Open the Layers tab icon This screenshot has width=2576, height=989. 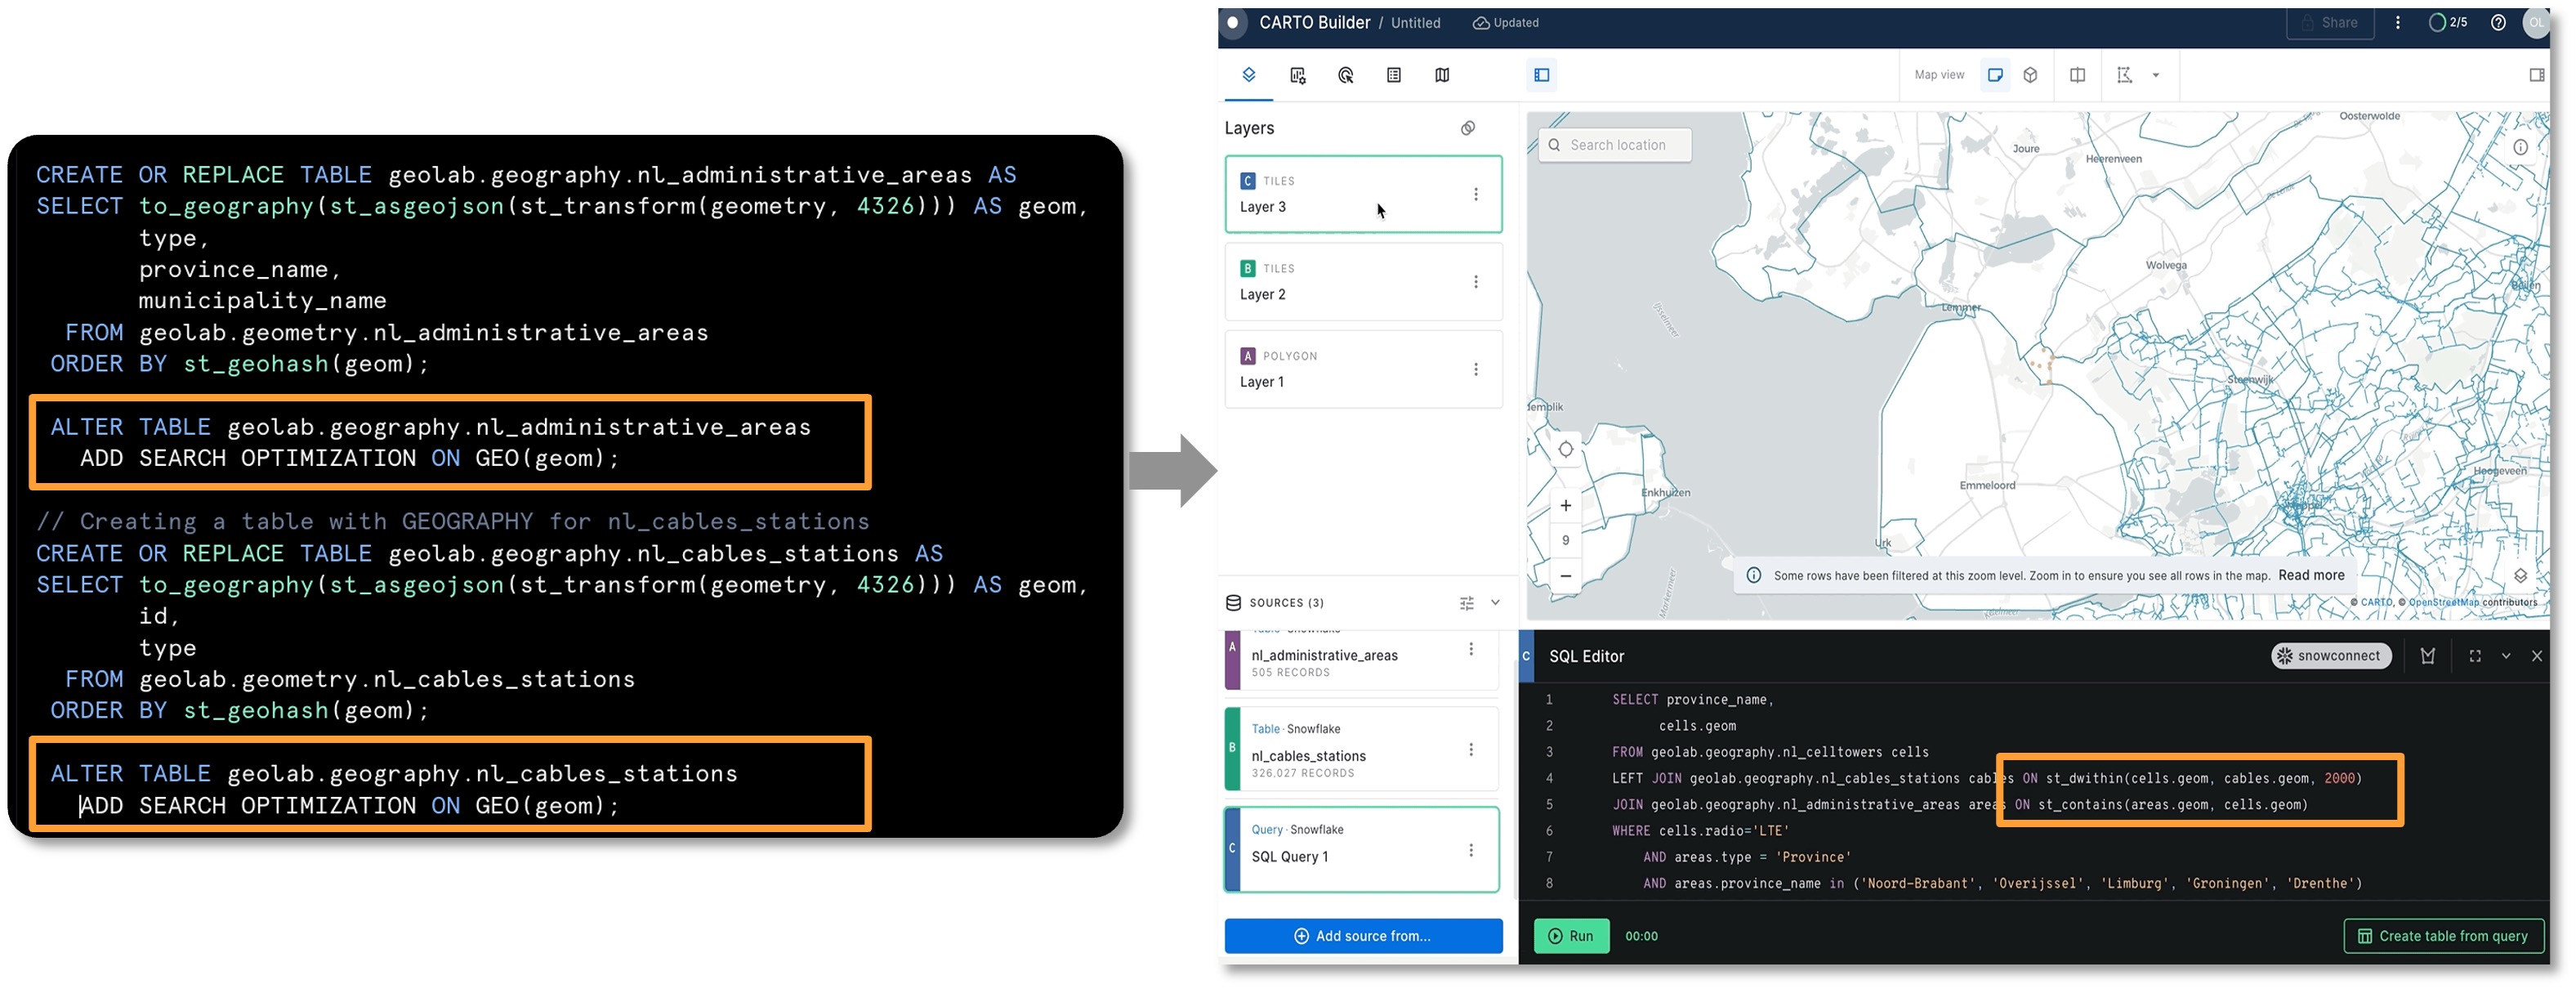(x=1248, y=75)
